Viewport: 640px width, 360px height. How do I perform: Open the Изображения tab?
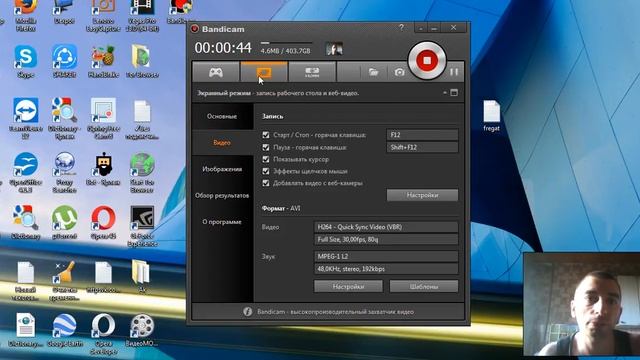(x=222, y=169)
